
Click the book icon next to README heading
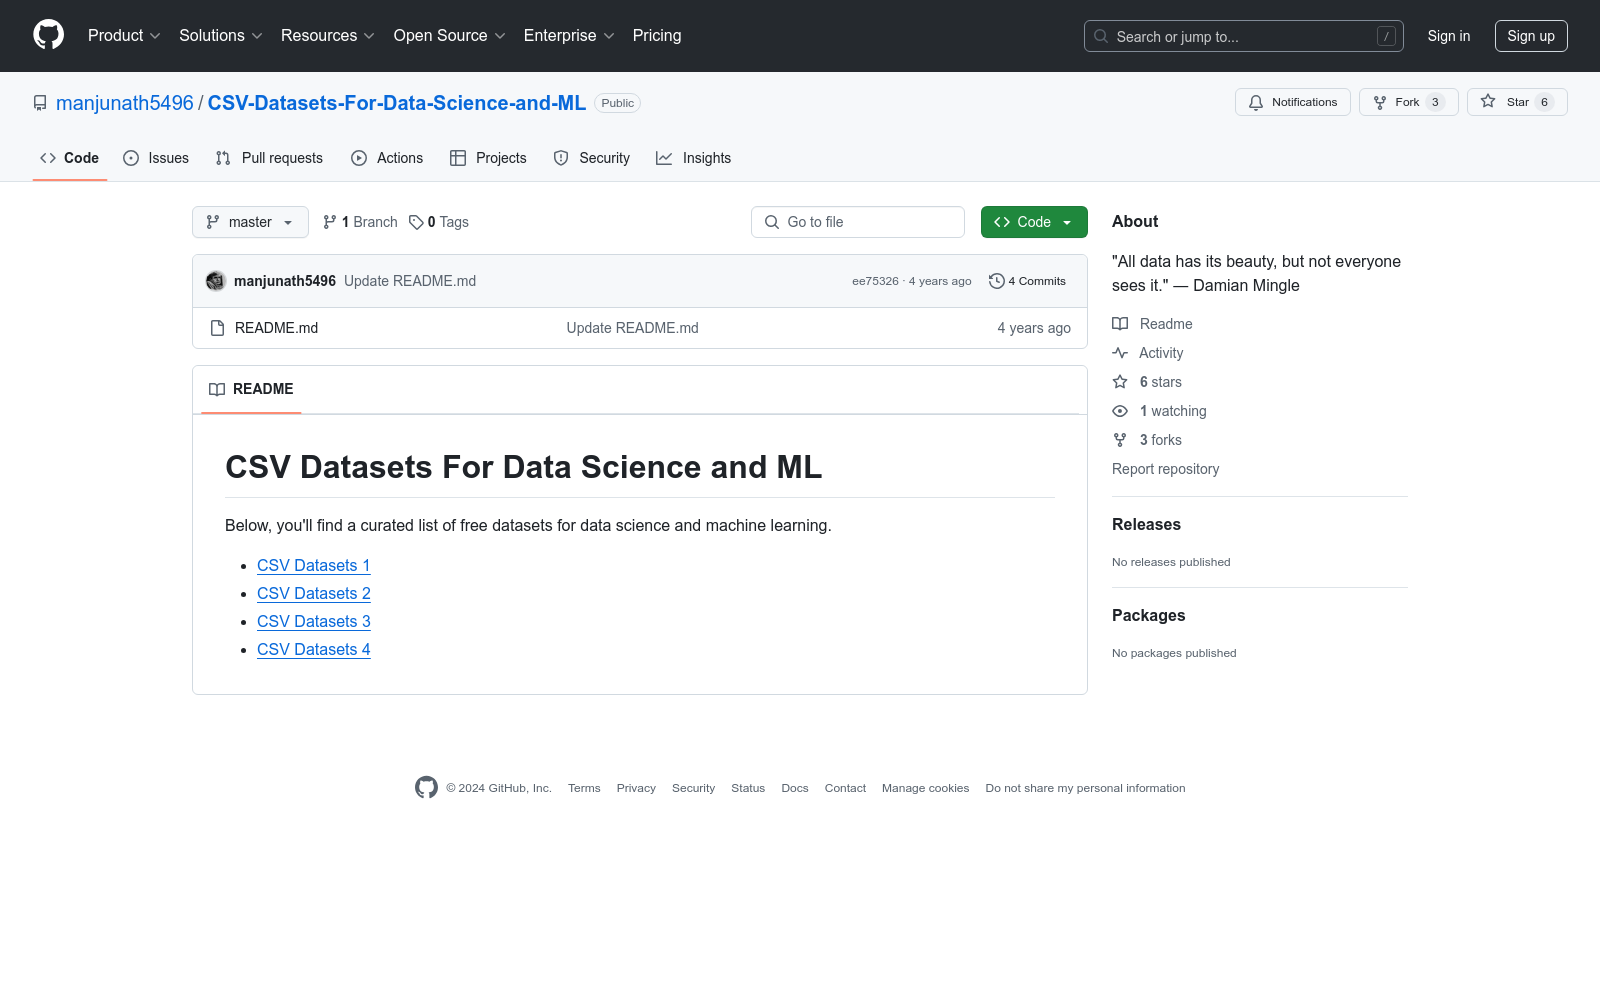[217, 389]
